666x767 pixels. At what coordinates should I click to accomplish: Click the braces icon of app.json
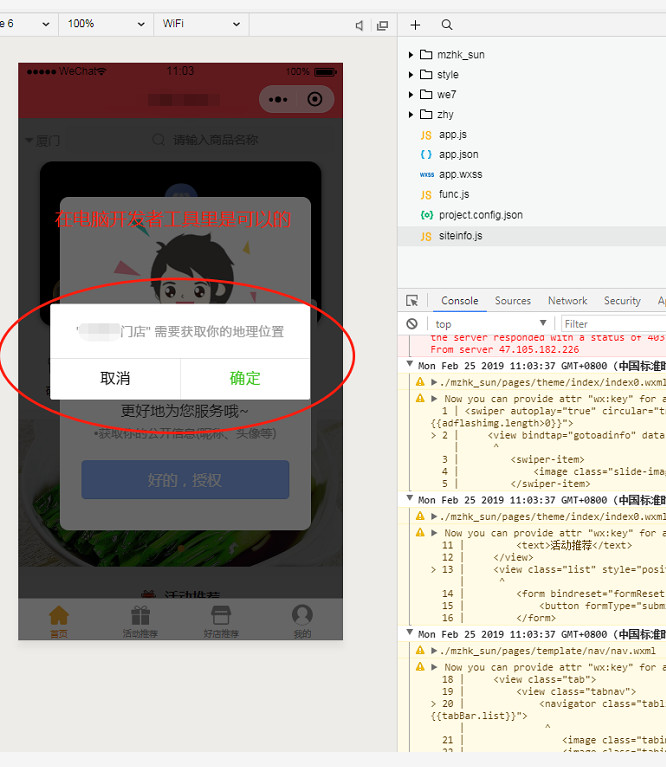[426, 155]
